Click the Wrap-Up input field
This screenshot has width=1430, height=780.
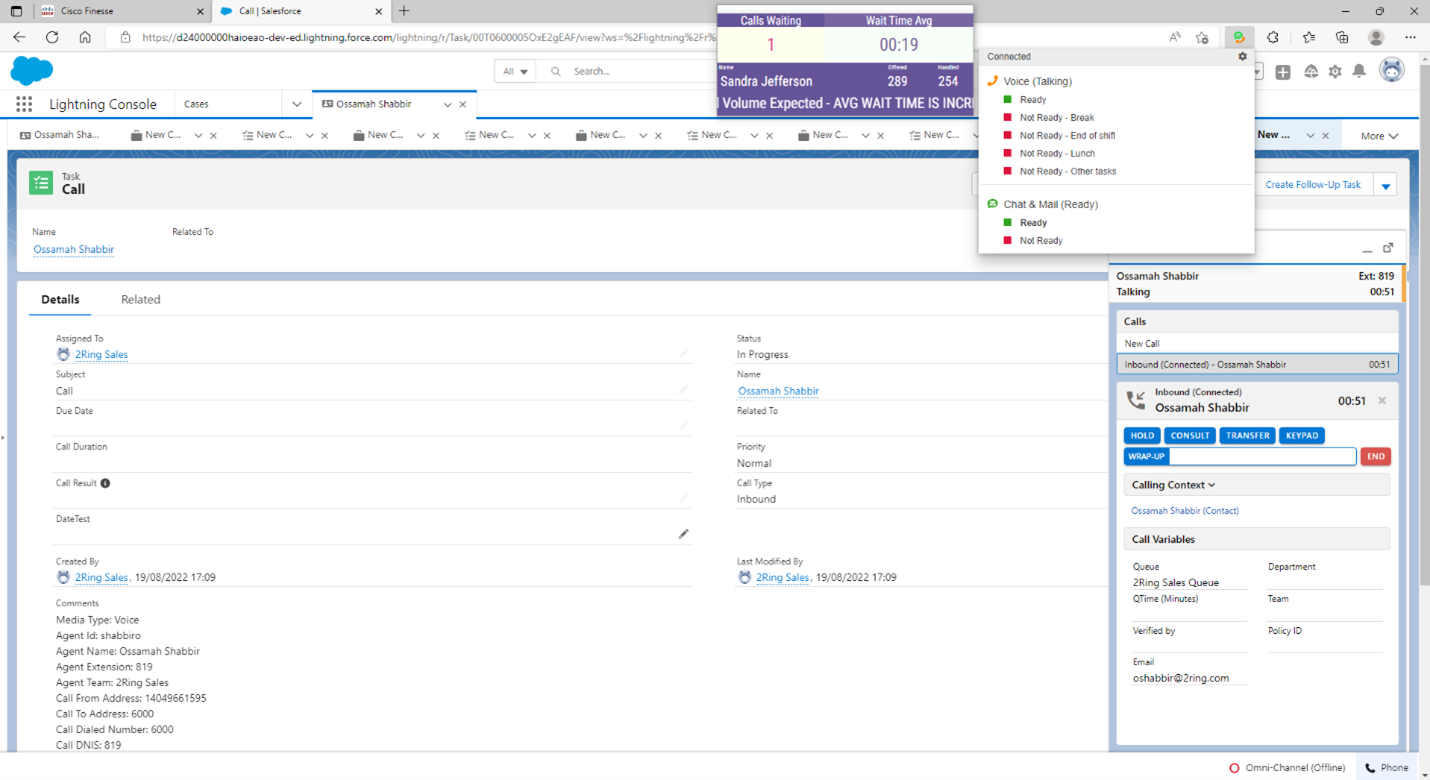click(x=1262, y=457)
